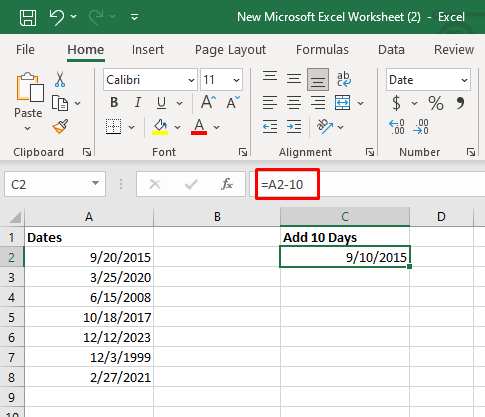Apply Percent Style icon
485x417 pixels.
tap(436, 103)
